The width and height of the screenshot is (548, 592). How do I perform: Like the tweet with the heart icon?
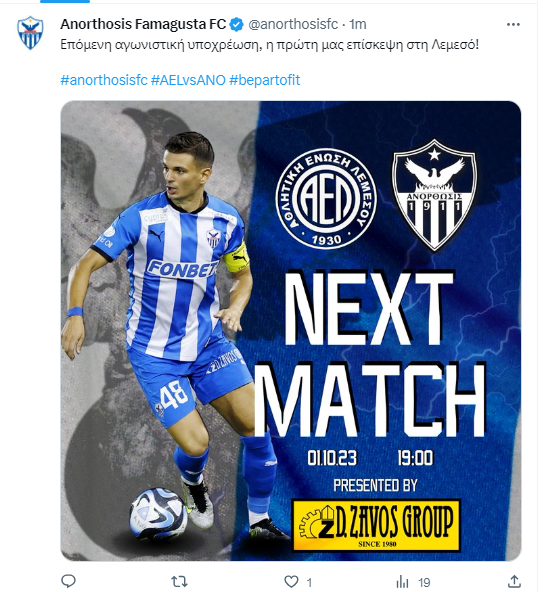[x=291, y=581]
